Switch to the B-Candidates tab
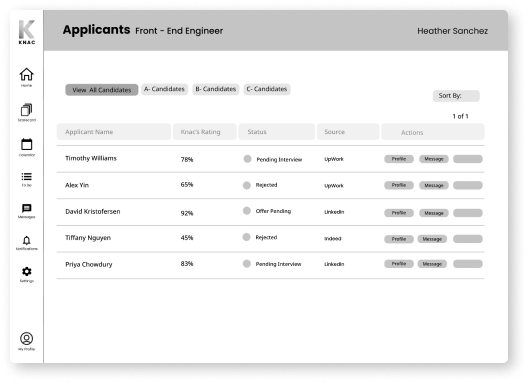Image resolution: width=528 pixels, height=383 pixels. [x=216, y=89]
